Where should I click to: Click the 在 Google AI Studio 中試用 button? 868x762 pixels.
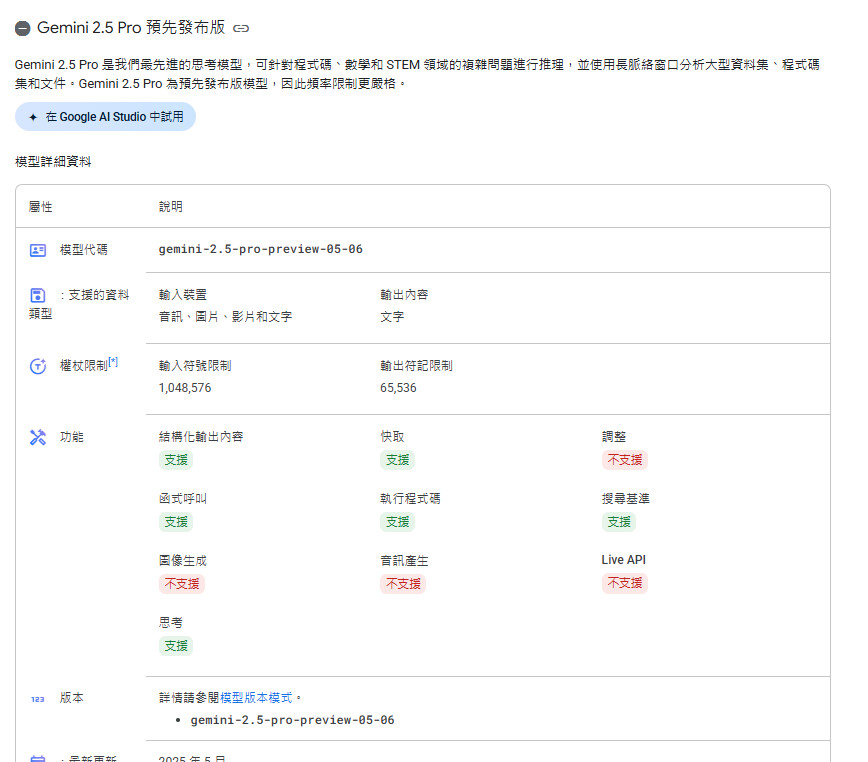[105, 117]
